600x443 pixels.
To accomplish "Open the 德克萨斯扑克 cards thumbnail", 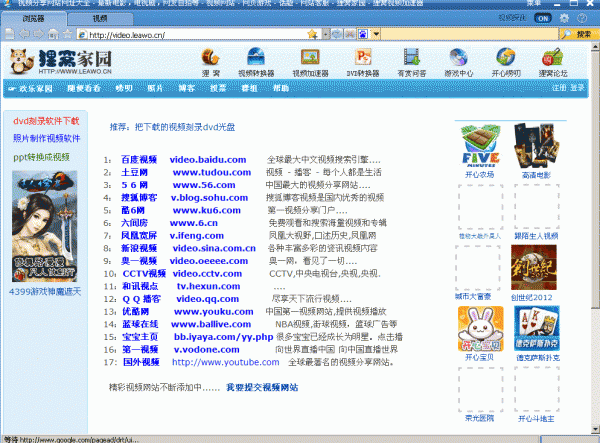I will [x=537, y=328].
